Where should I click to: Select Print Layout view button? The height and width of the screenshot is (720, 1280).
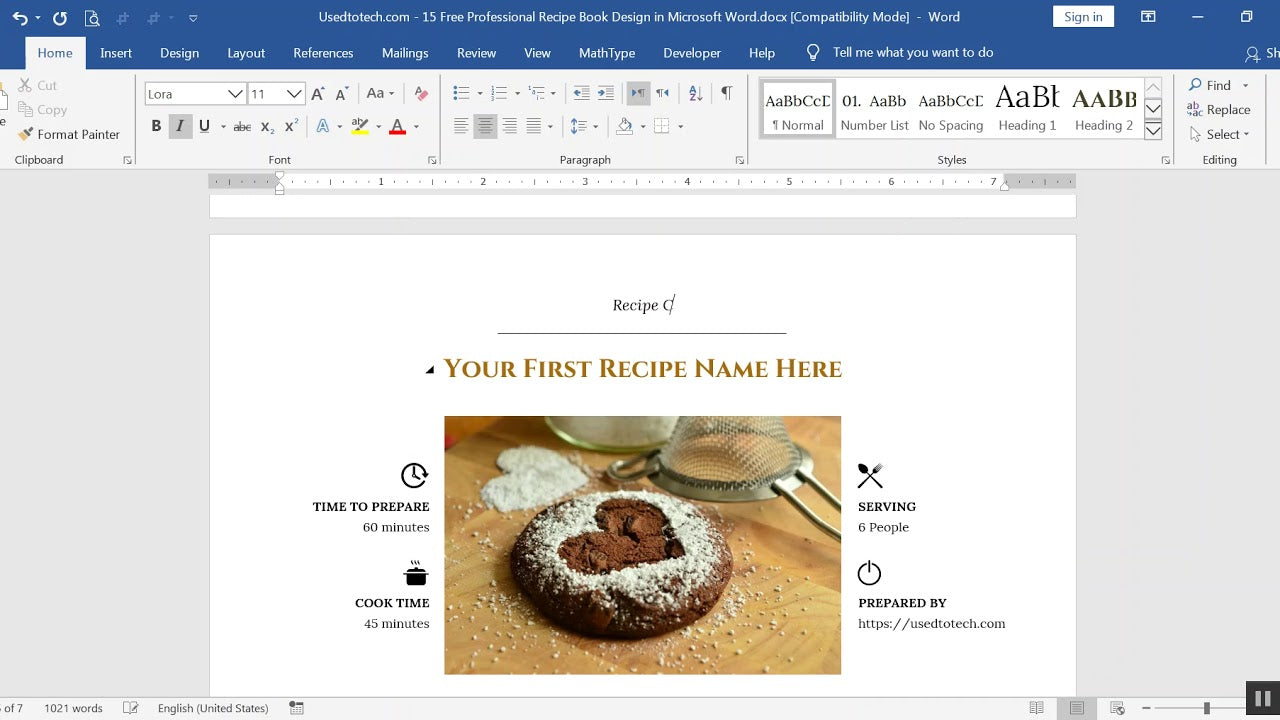(1077, 708)
